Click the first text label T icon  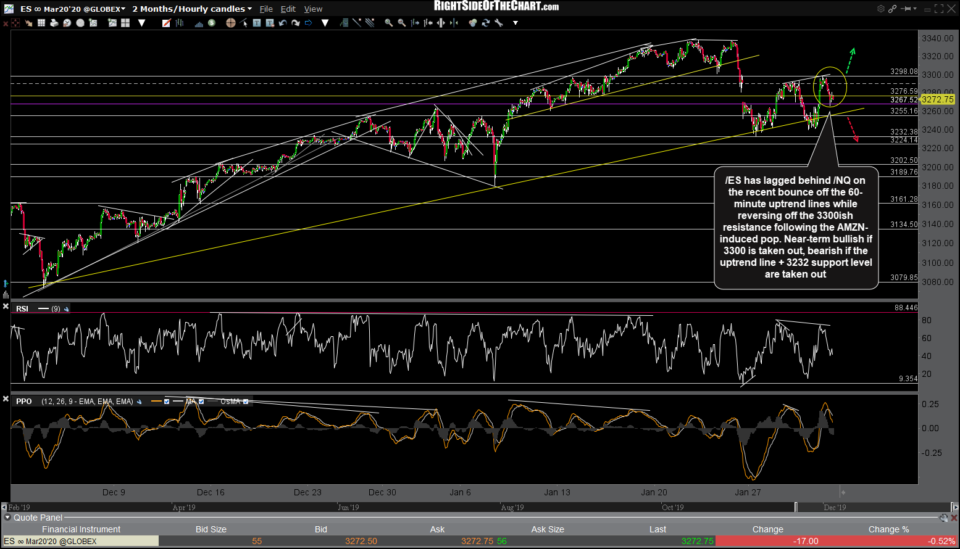pos(257,23)
